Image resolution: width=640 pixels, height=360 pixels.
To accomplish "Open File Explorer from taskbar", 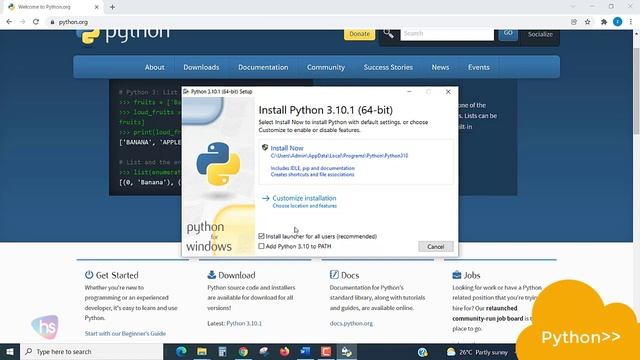I will pyautogui.click(x=202, y=351).
